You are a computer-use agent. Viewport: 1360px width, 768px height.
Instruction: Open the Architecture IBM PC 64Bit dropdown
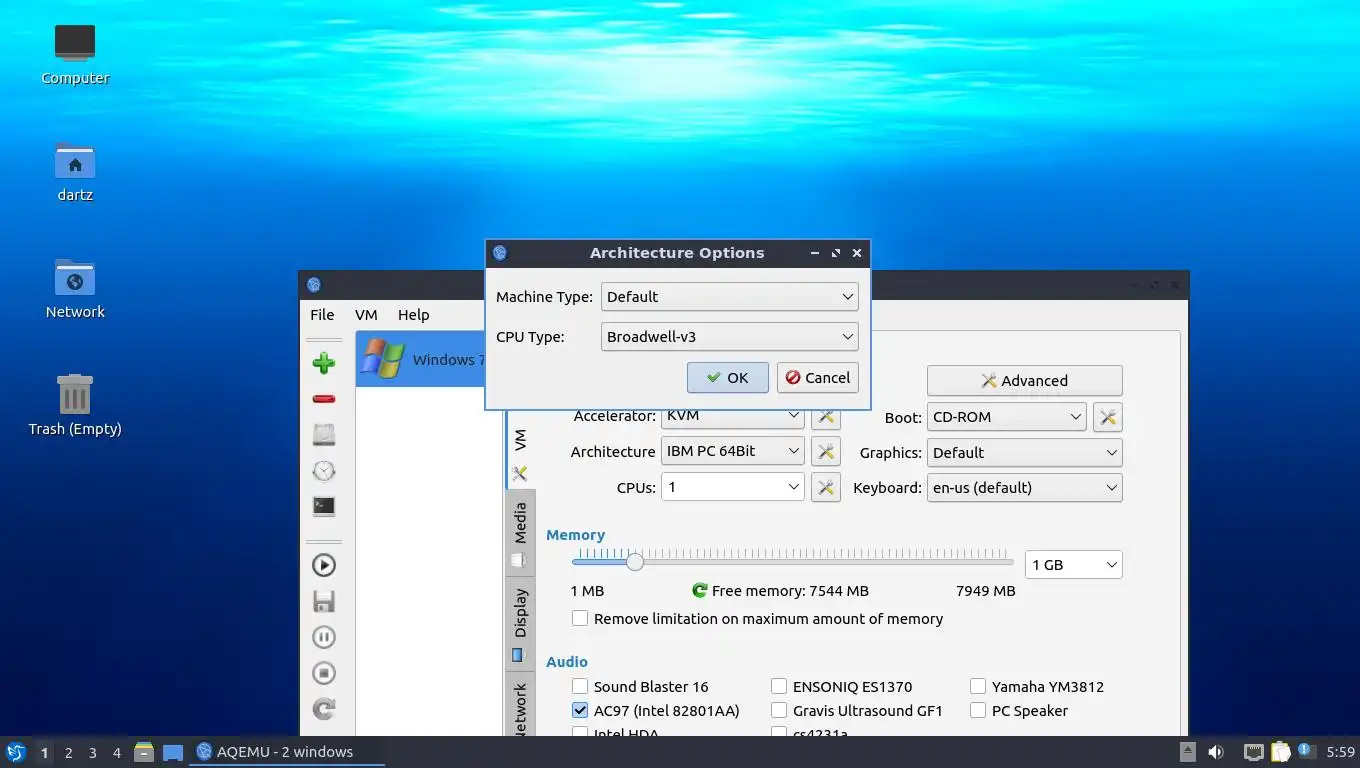(733, 451)
